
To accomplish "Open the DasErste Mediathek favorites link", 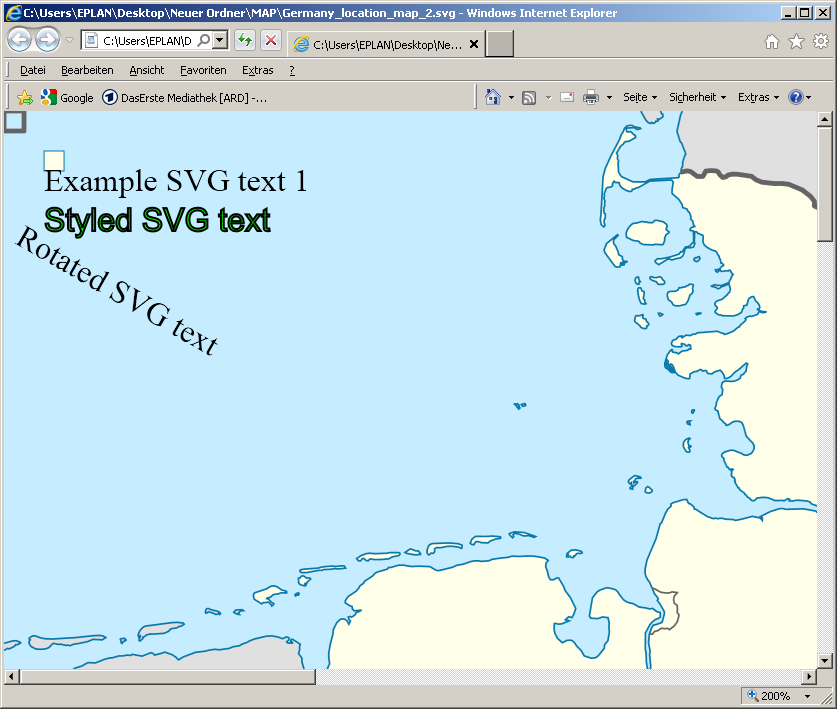I will point(185,98).
